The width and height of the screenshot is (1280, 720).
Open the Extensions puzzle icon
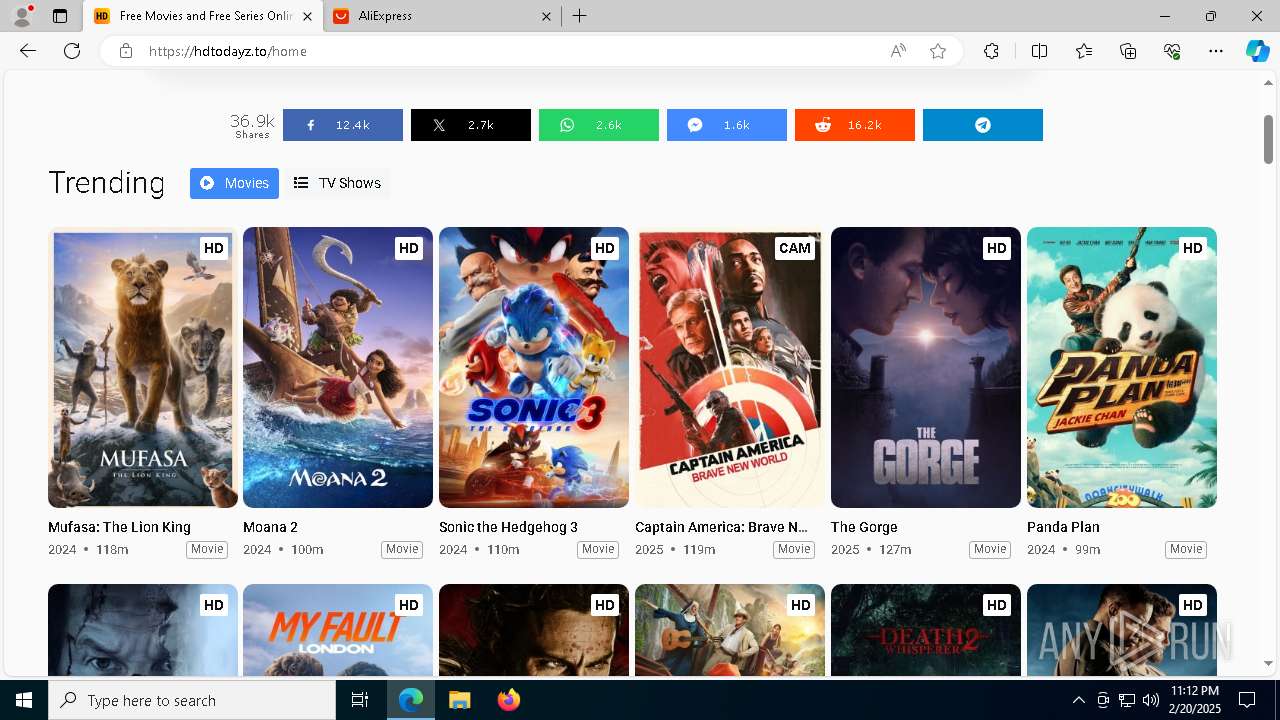click(991, 51)
